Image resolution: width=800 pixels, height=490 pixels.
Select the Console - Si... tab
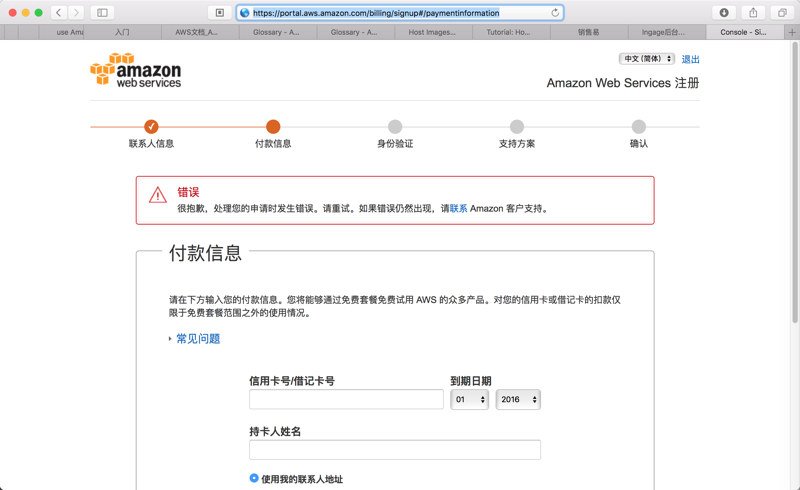point(744,32)
